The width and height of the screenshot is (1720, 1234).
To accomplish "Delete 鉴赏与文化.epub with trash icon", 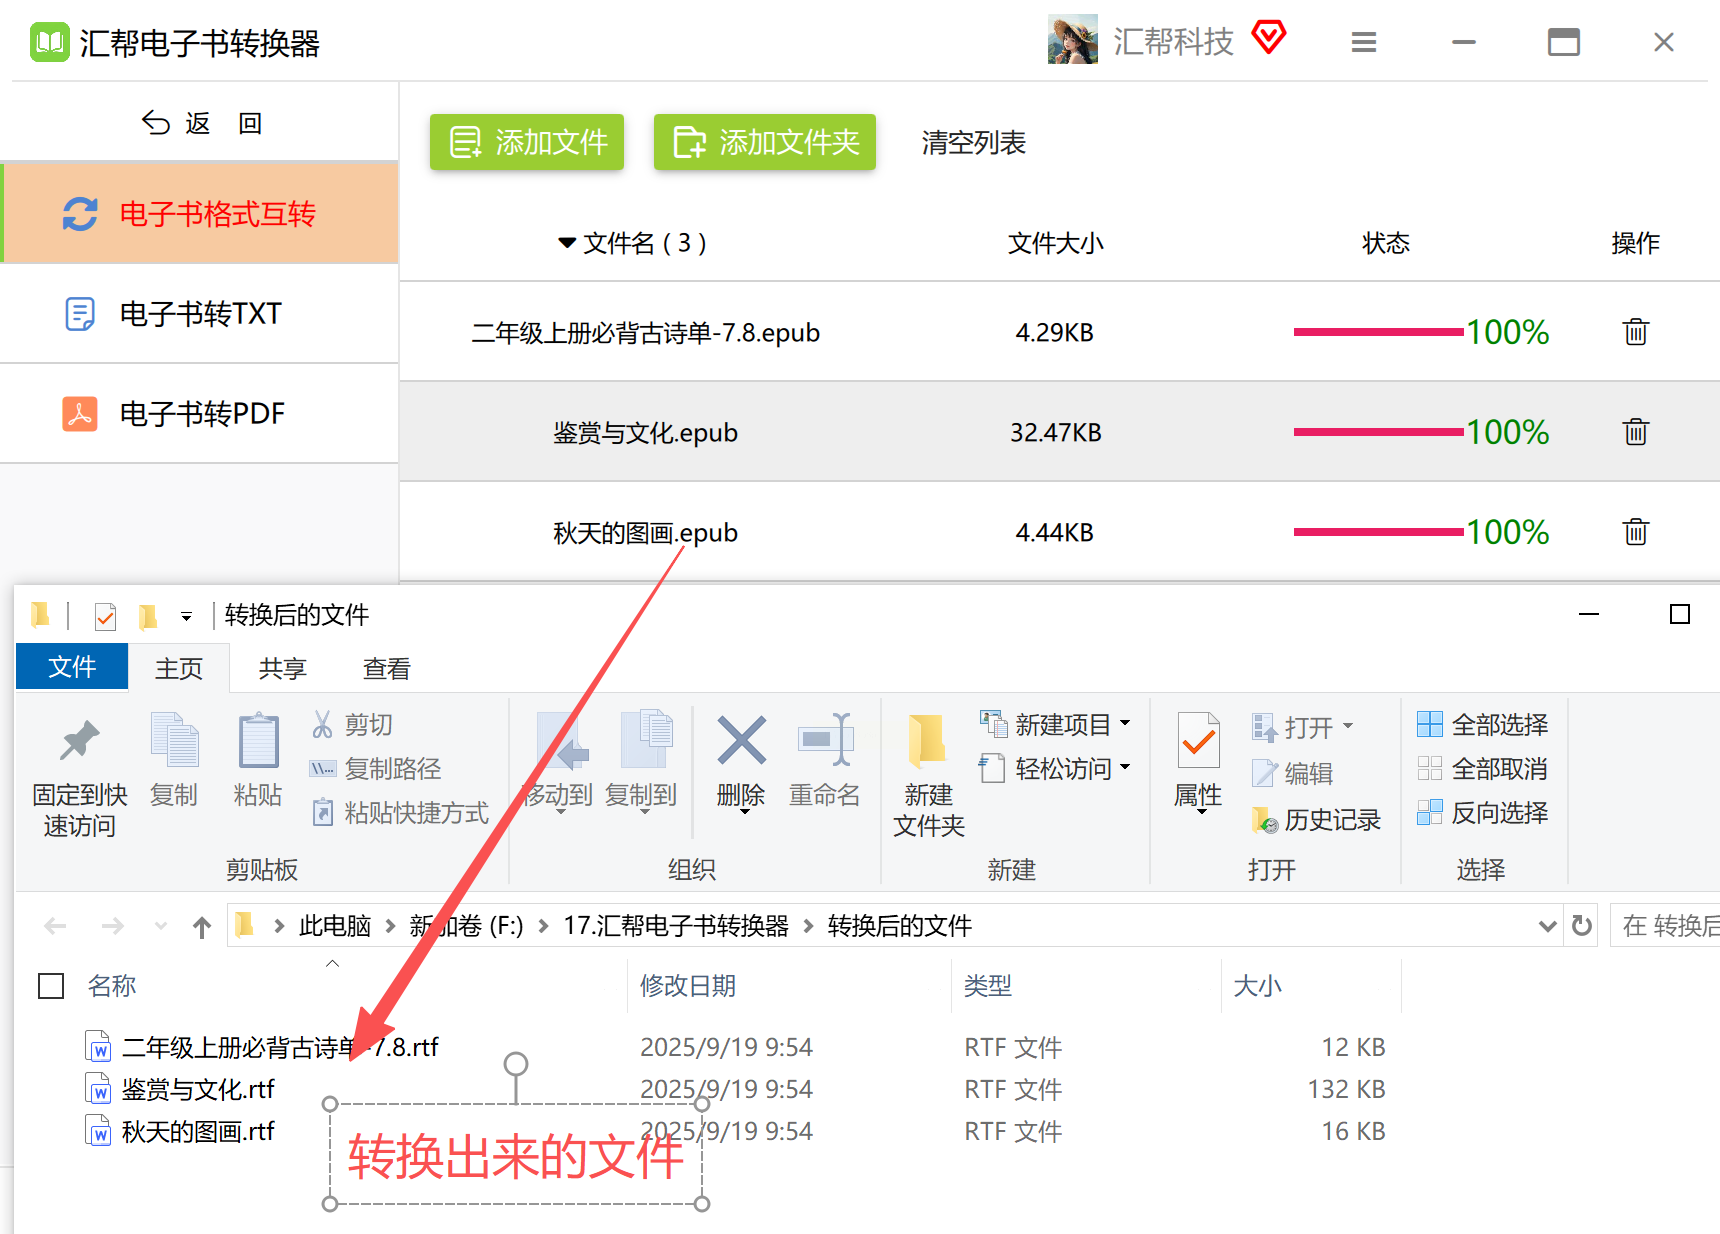I will (1636, 431).
